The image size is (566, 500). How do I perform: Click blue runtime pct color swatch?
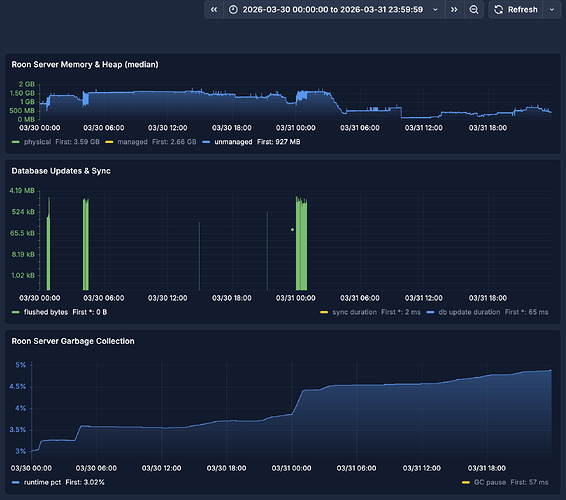tap(16, 482)
